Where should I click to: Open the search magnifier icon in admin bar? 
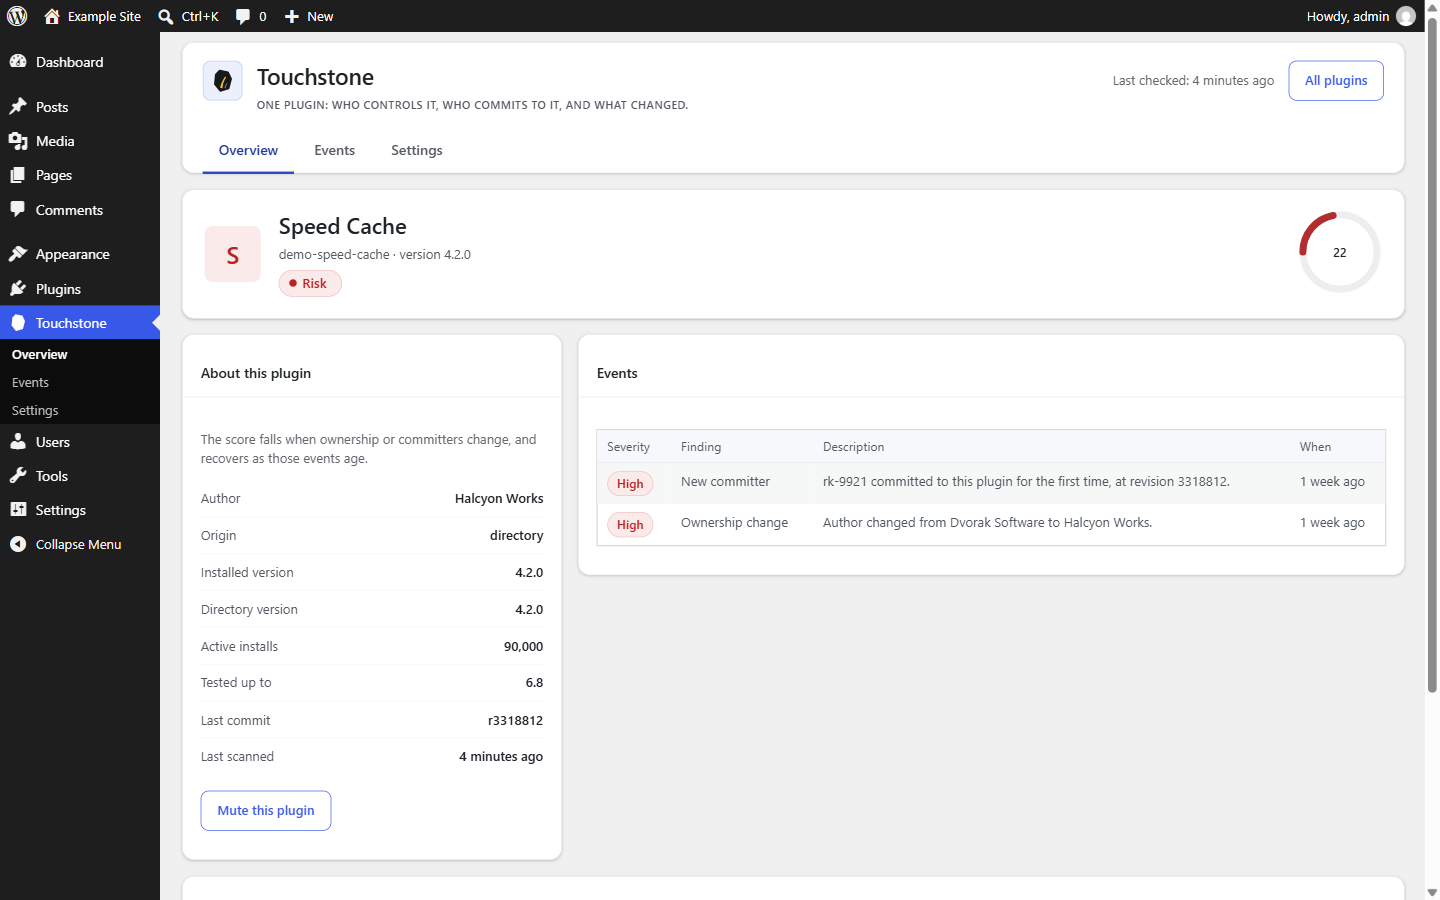click(166, 16)
